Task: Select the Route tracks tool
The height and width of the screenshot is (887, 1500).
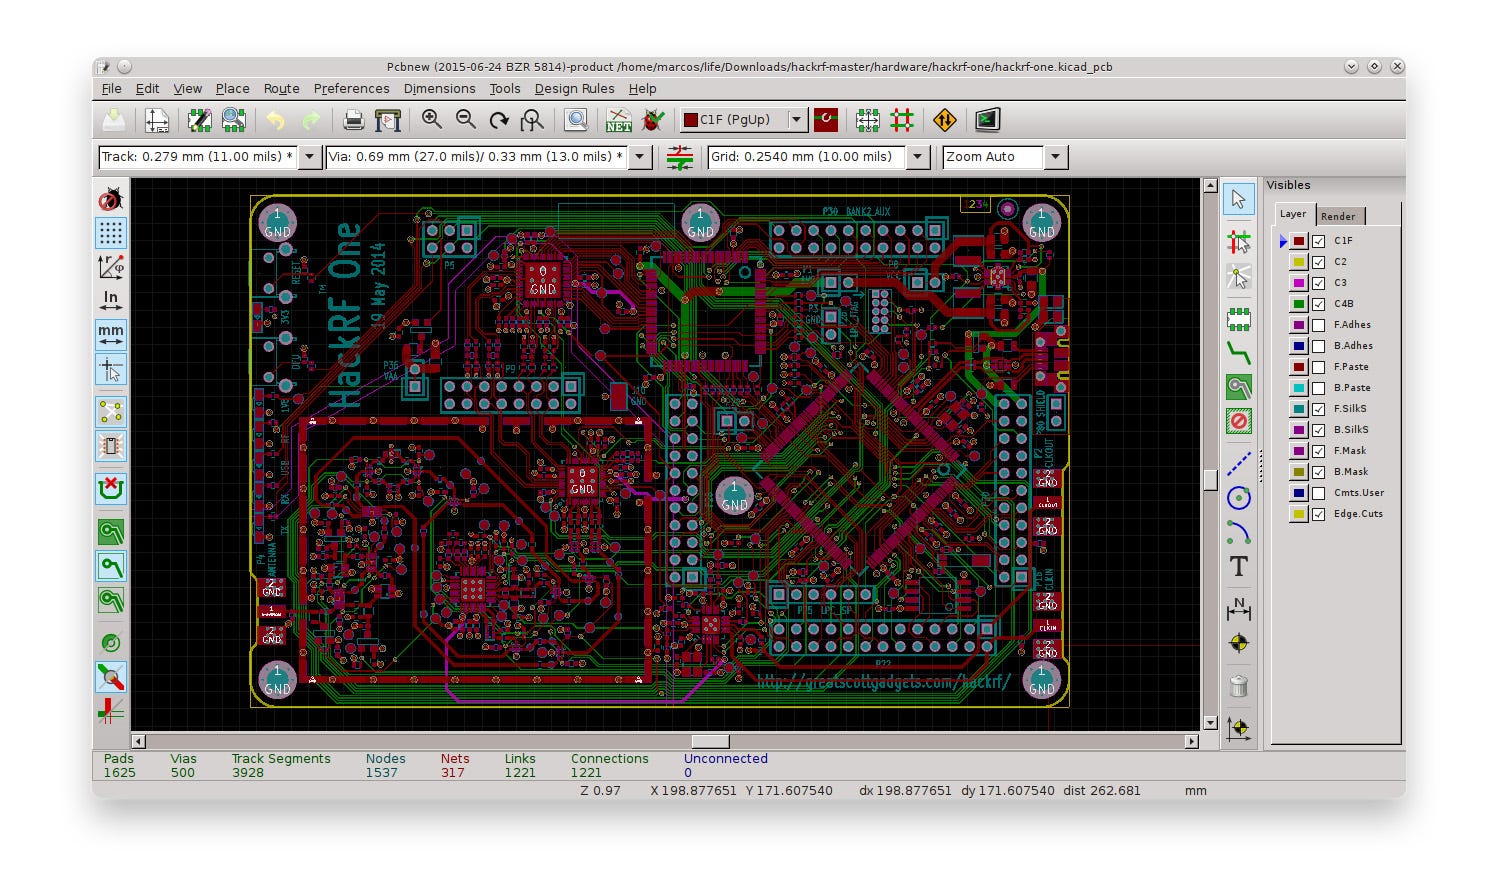Action: [1239, 352]
